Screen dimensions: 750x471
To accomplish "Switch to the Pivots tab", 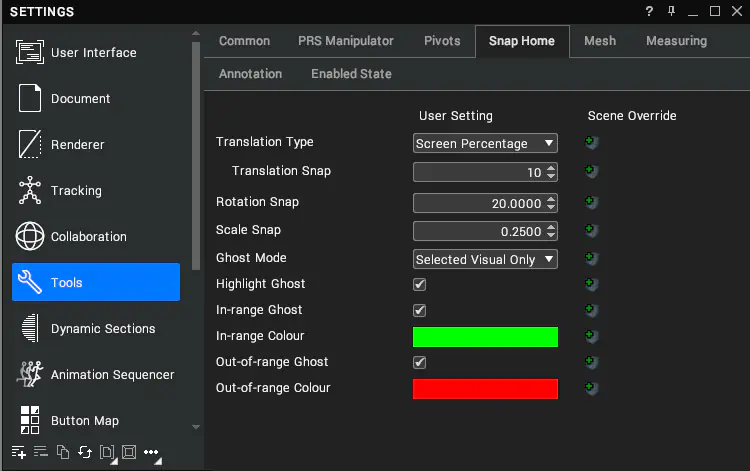I will [442, 41].
